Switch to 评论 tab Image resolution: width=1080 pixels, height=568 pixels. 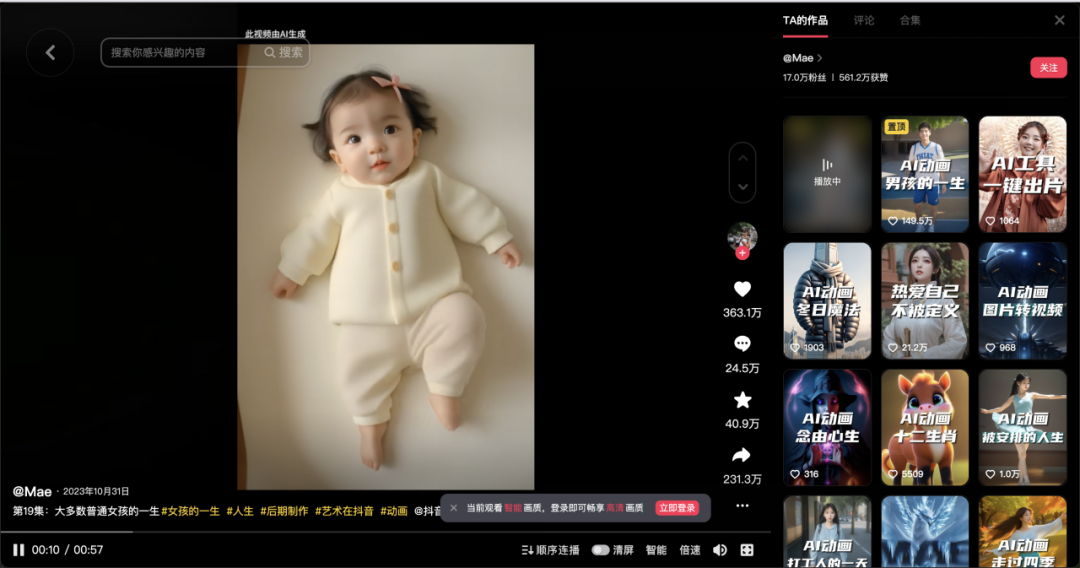(864, 21)
